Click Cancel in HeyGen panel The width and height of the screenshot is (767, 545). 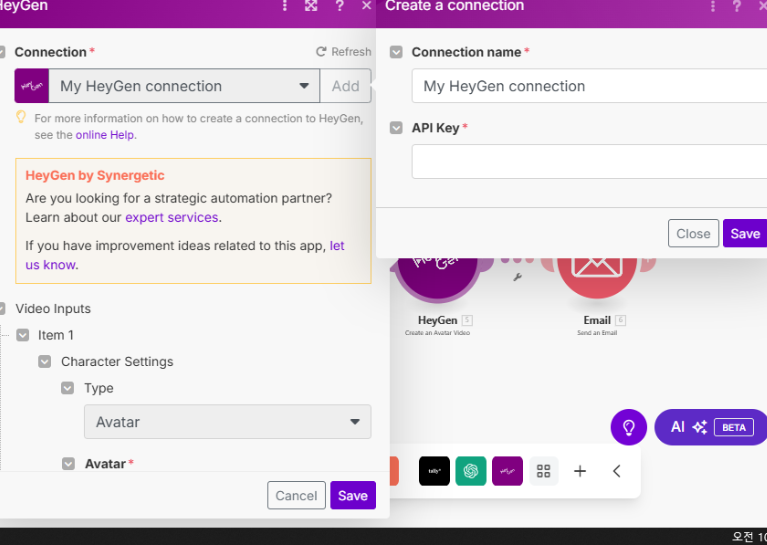(x=296, y=495)
